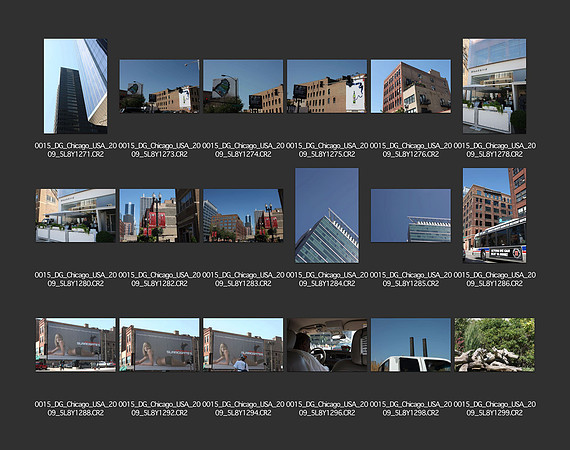This screenshot has height=450, width=570.
Task: Click filename label ending 5L8Y1274.CR2
Action: tap(243, 150)
